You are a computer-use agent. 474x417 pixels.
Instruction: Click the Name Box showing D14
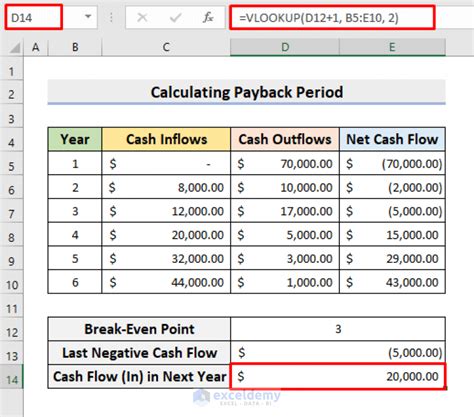click(x=33, y=17)
